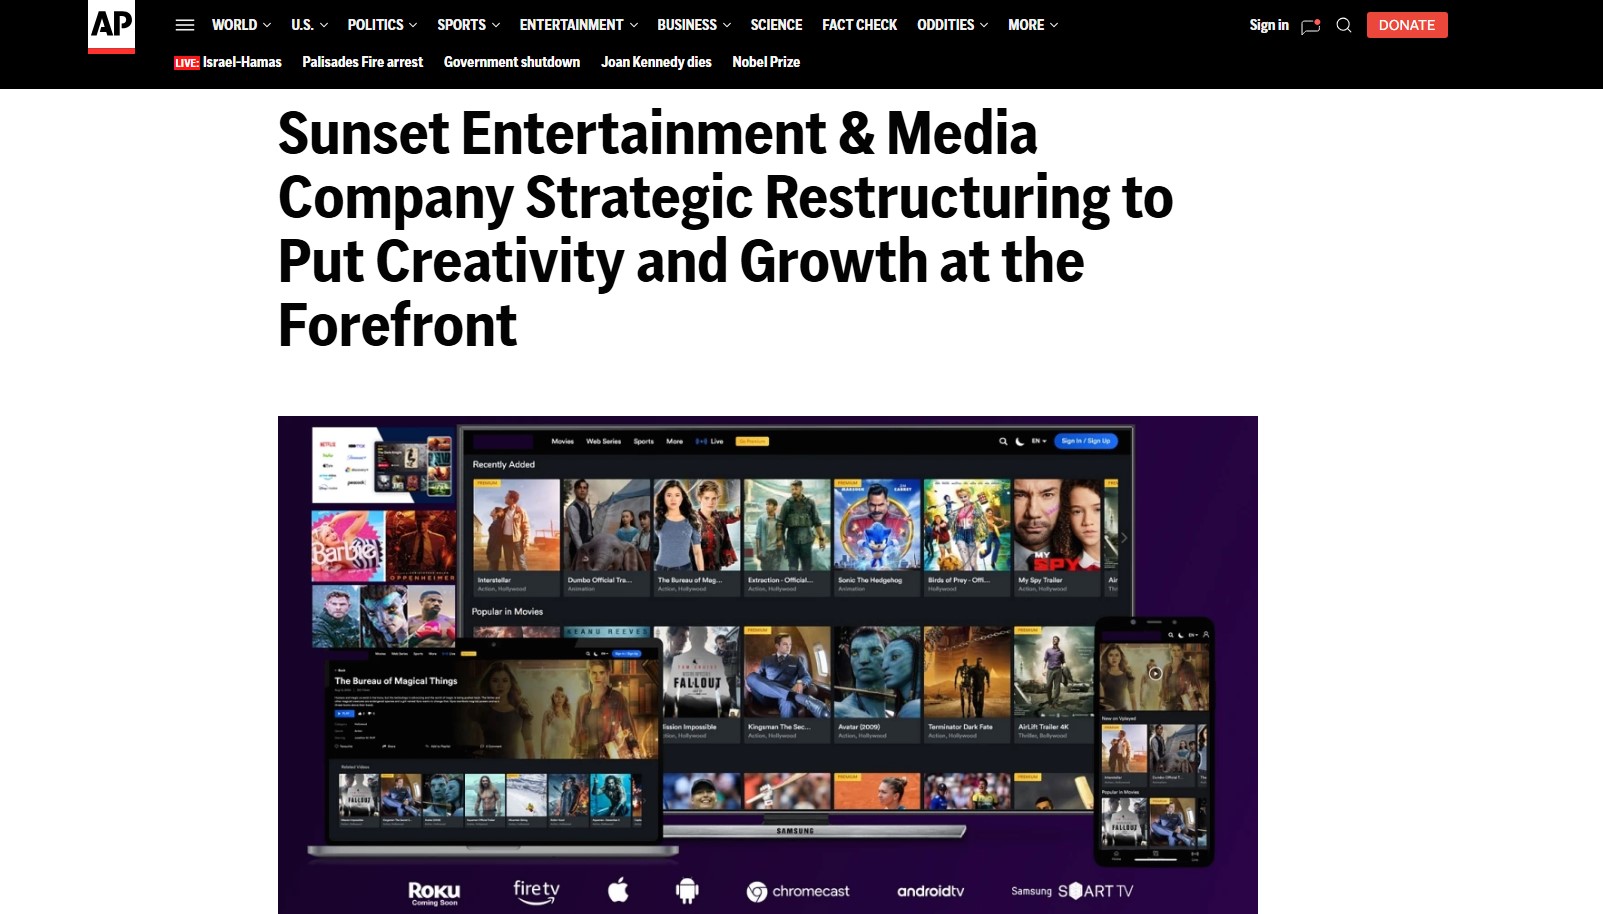Click the red LIVE badge icon
1603x914 pixels.
tap(186, 63)
